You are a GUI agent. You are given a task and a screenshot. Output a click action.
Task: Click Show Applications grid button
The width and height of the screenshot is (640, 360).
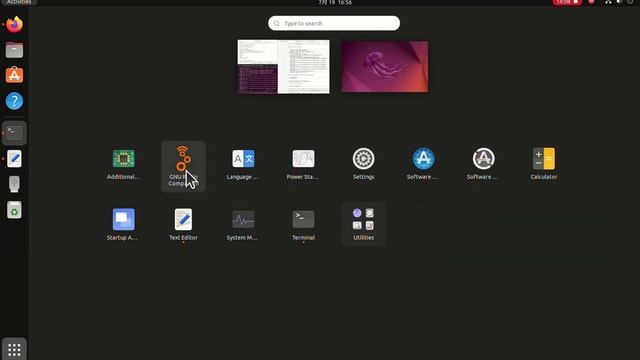(x=14, y=349)
